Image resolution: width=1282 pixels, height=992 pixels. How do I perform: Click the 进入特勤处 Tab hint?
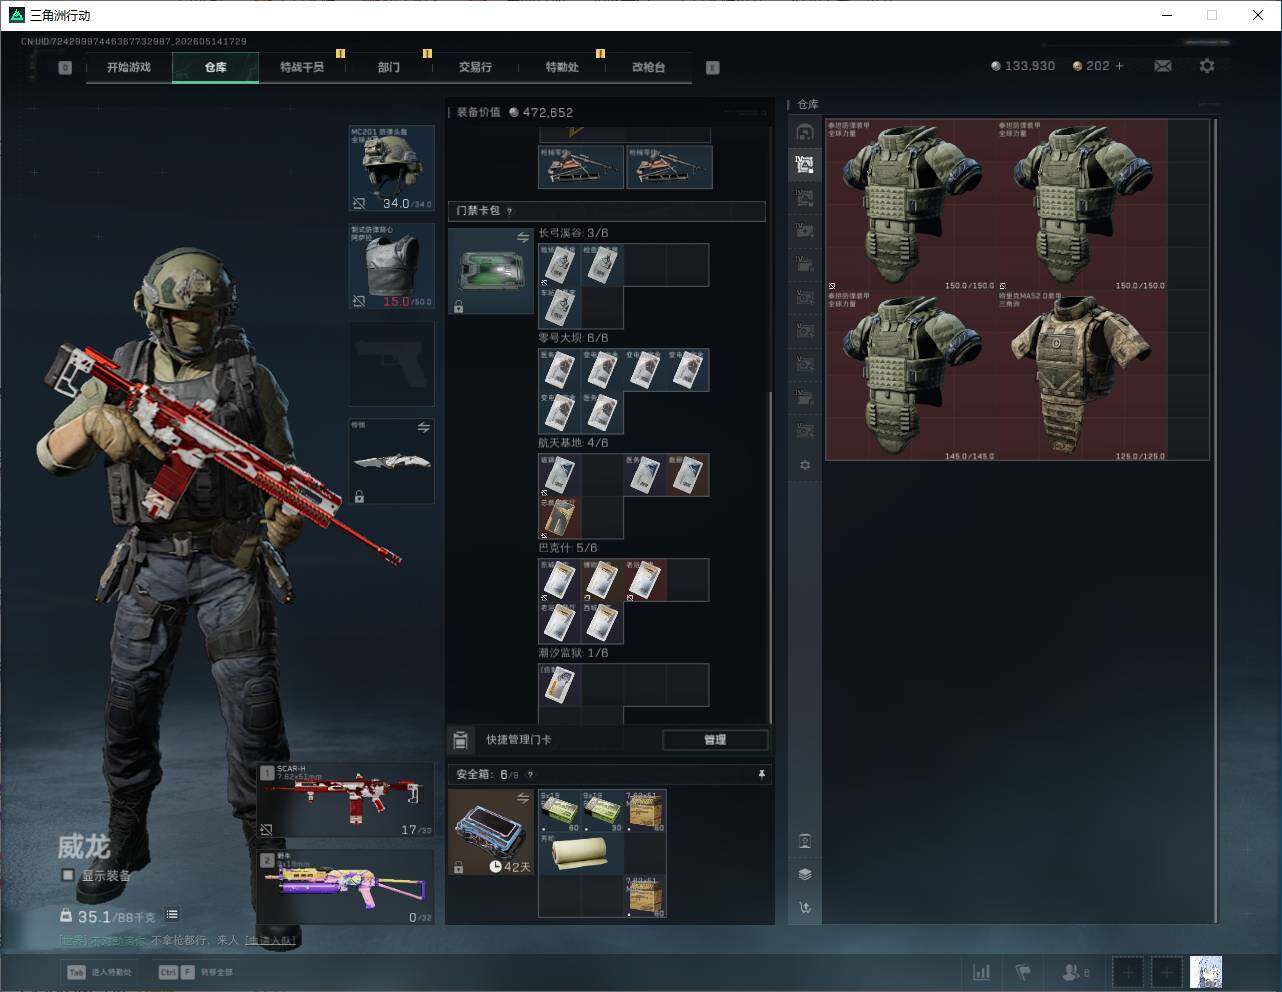99,972
